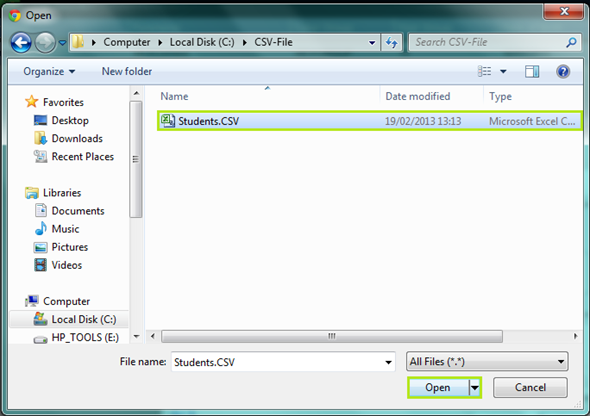Click New folder in the toolbar
Viewport: 590px width, 416px height.
(x=127, y=71)
